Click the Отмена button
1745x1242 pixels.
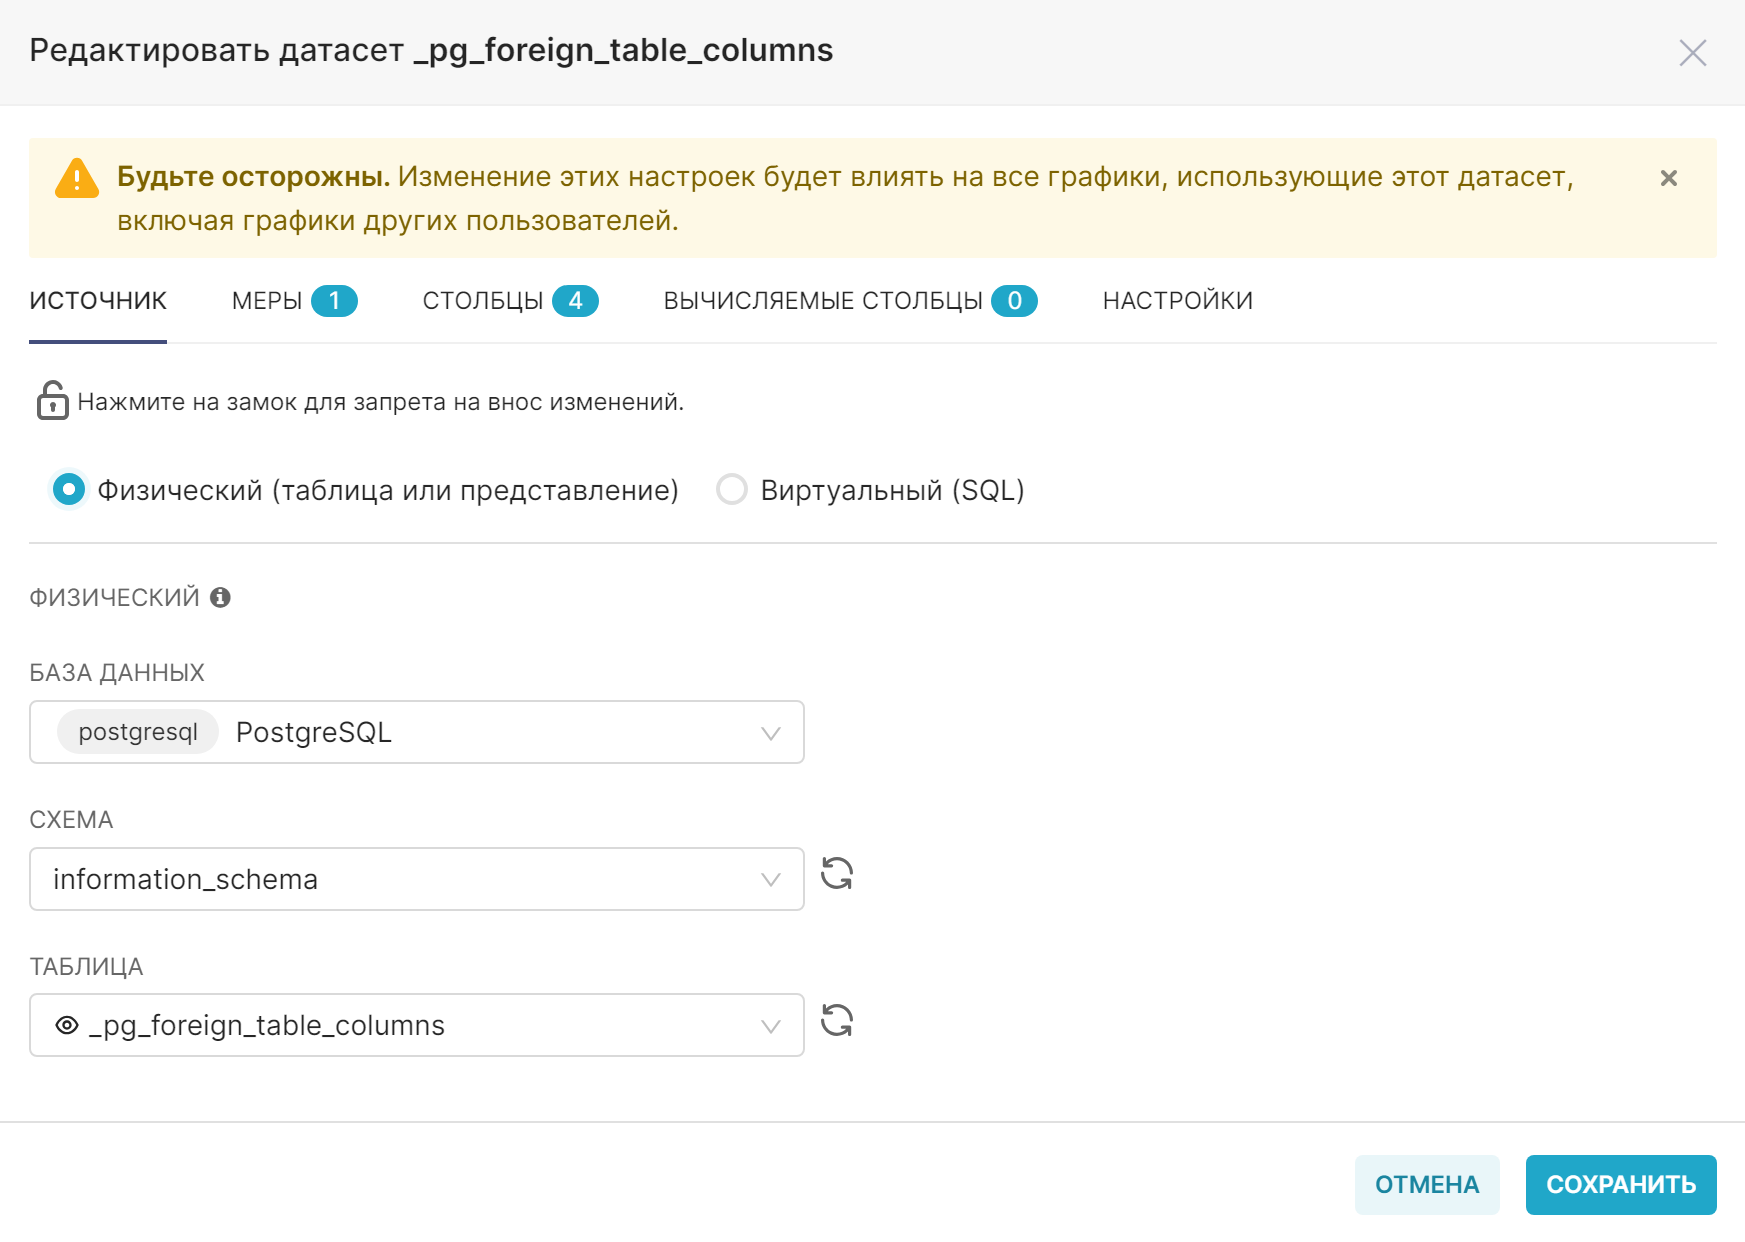coord(1427,1185)
